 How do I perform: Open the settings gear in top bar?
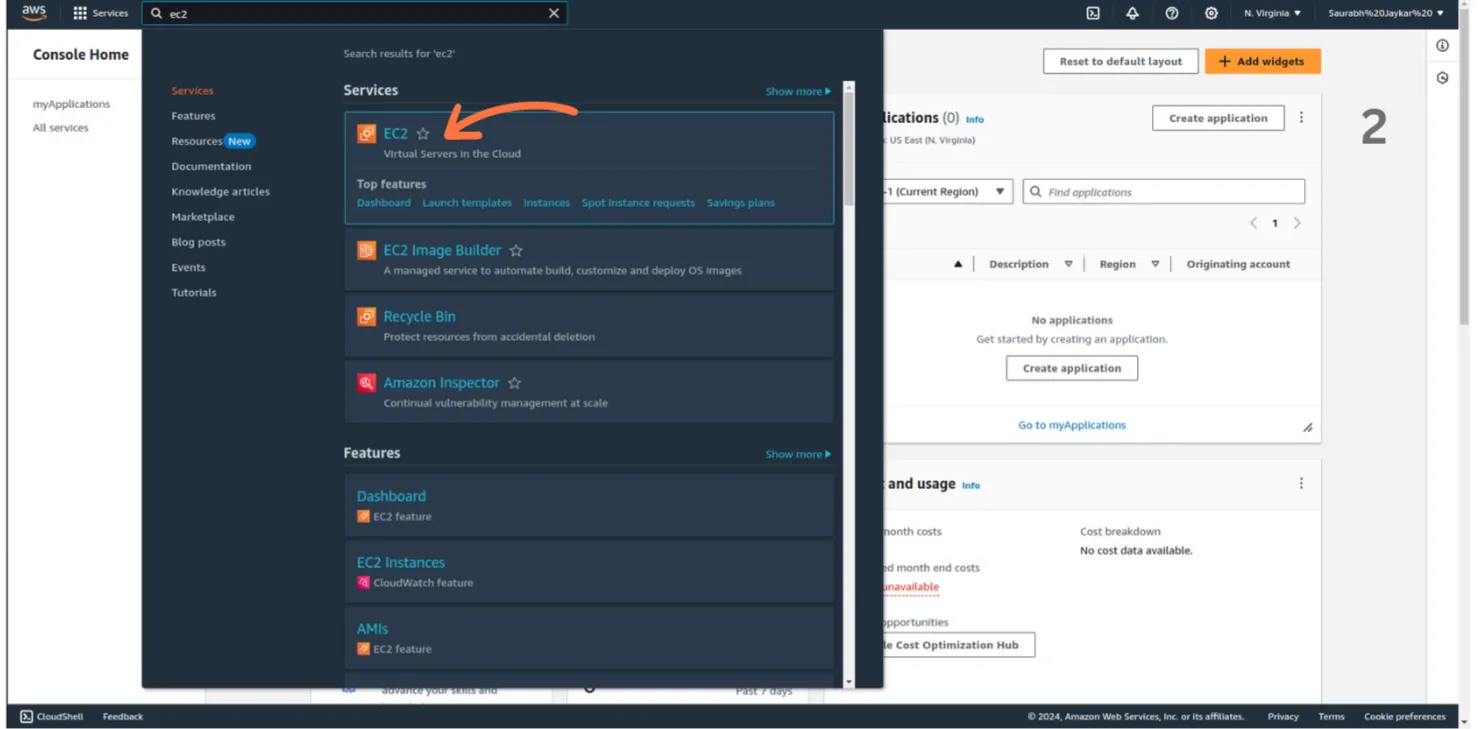[x=1211, y=13]
